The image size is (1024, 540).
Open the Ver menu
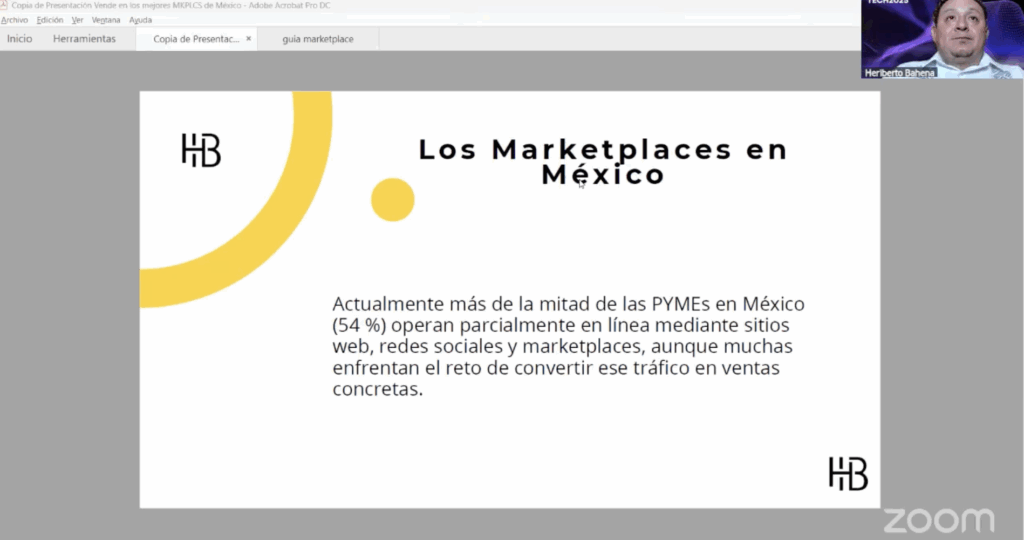point(77,20)
